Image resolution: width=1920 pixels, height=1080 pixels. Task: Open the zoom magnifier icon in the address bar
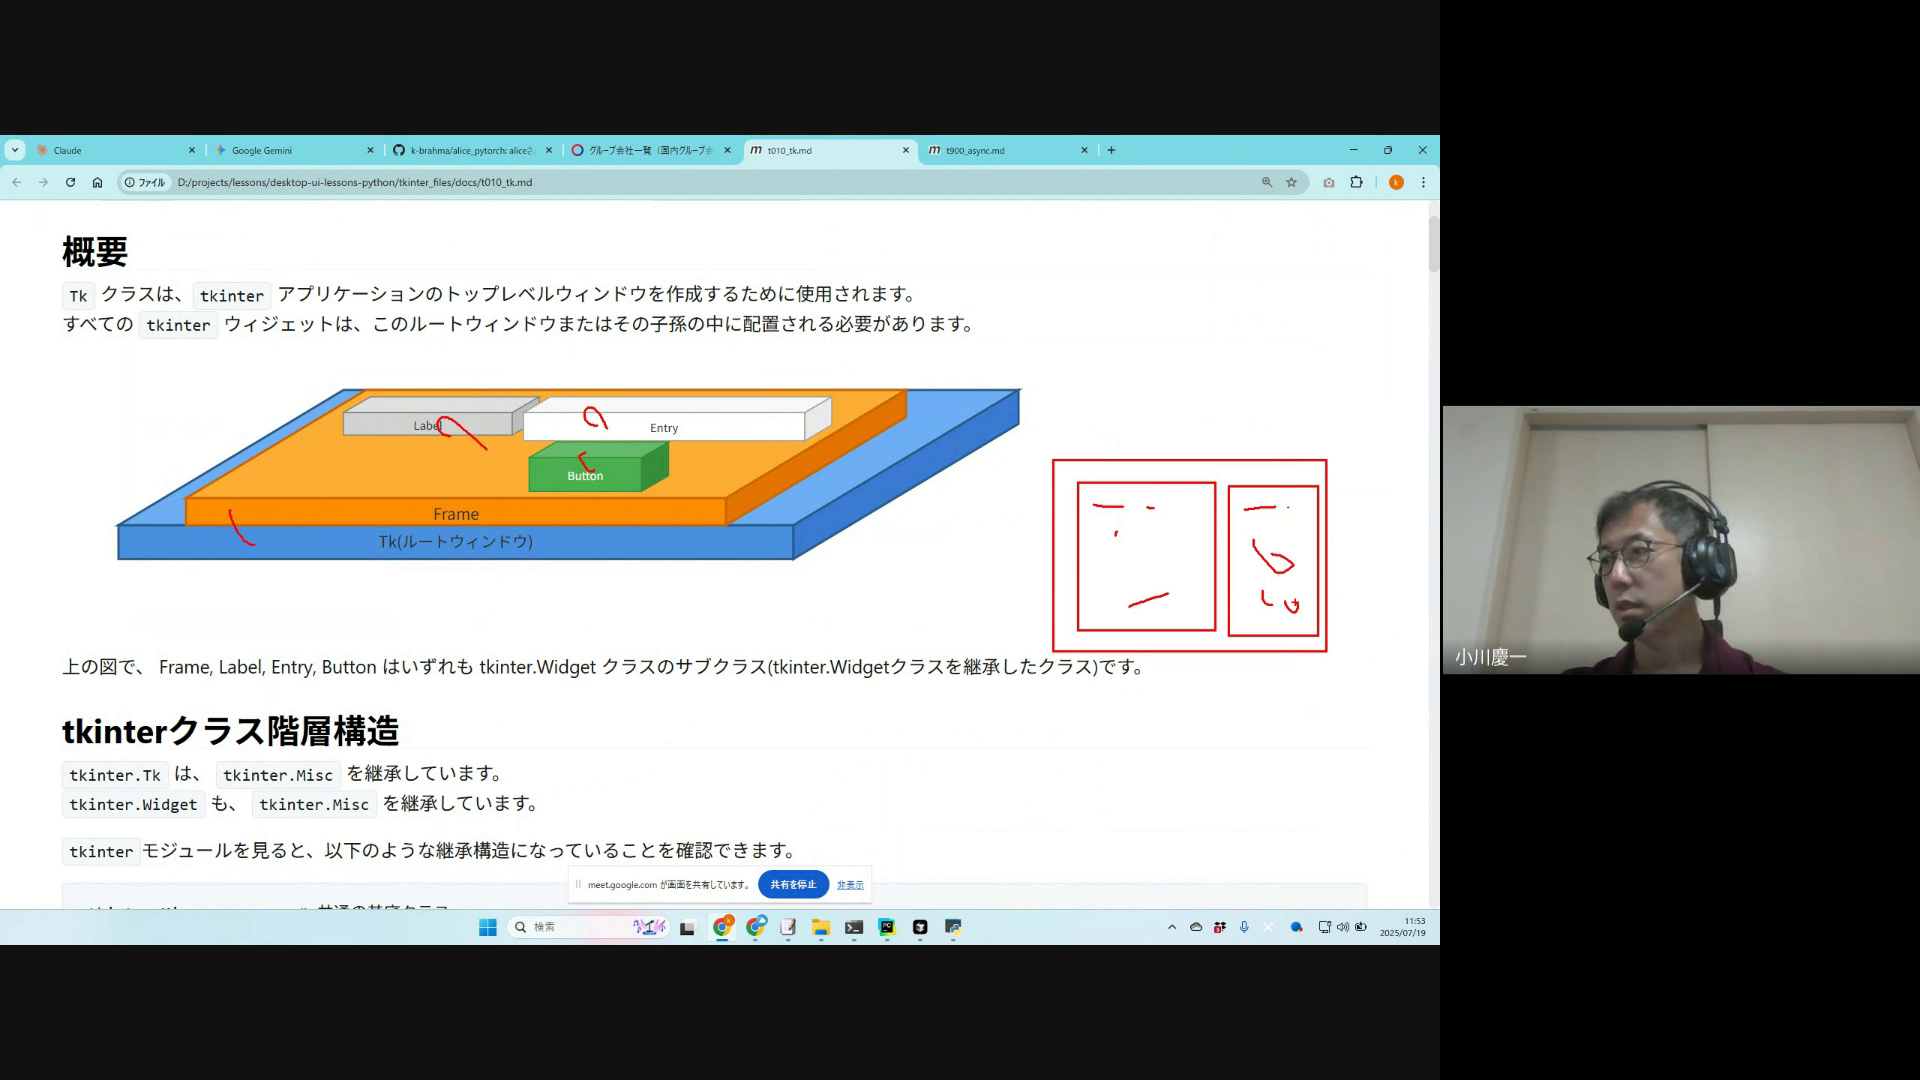1267,182
